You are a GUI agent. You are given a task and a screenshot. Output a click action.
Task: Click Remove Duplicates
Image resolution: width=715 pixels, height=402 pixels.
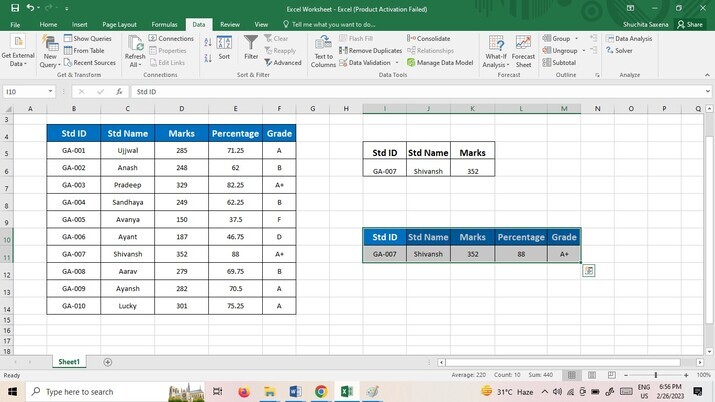370,51
